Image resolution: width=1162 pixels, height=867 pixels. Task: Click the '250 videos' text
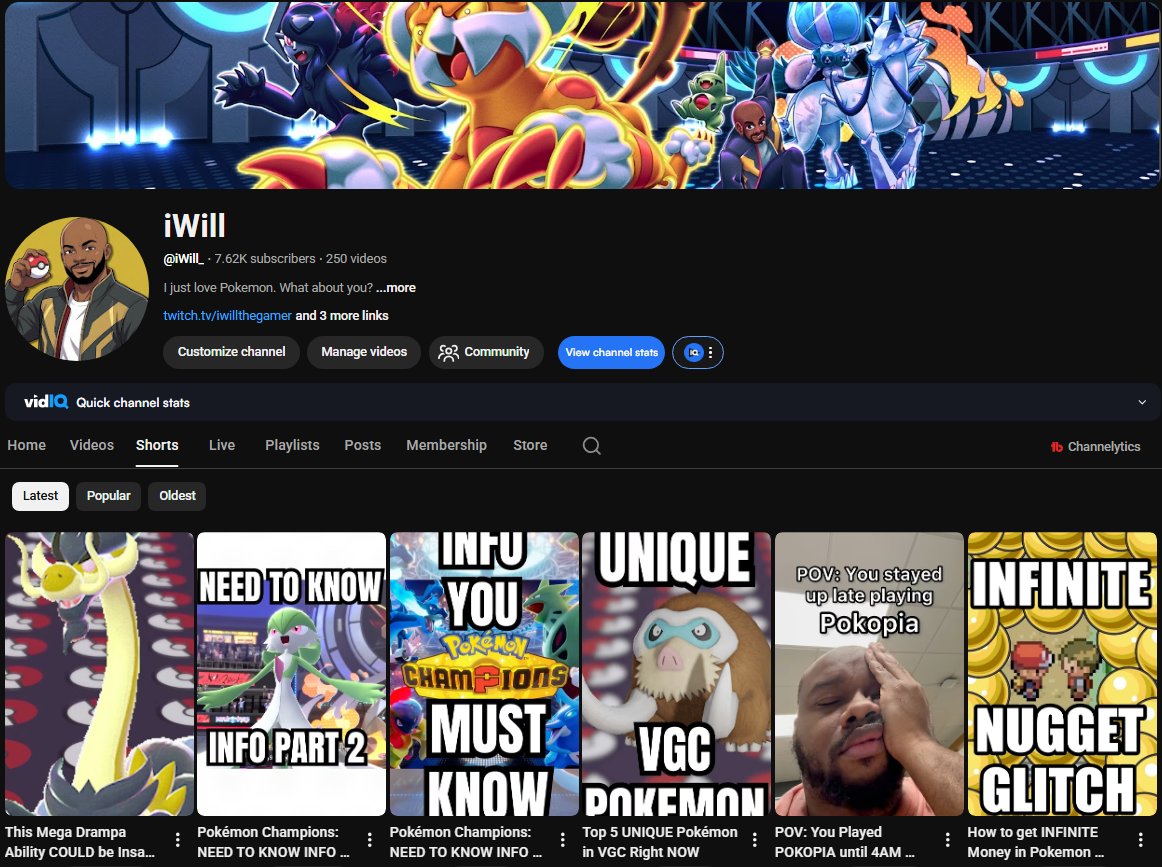tap(356, 259)
